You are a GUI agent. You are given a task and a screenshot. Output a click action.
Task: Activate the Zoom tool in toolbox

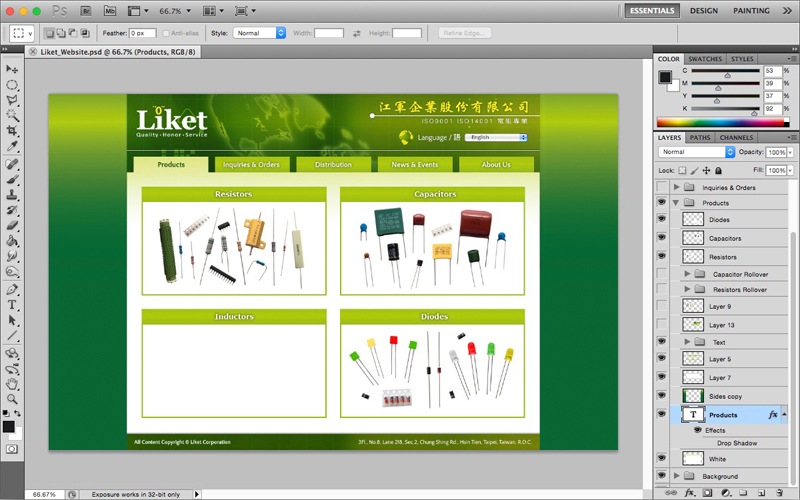pos(13,398)
